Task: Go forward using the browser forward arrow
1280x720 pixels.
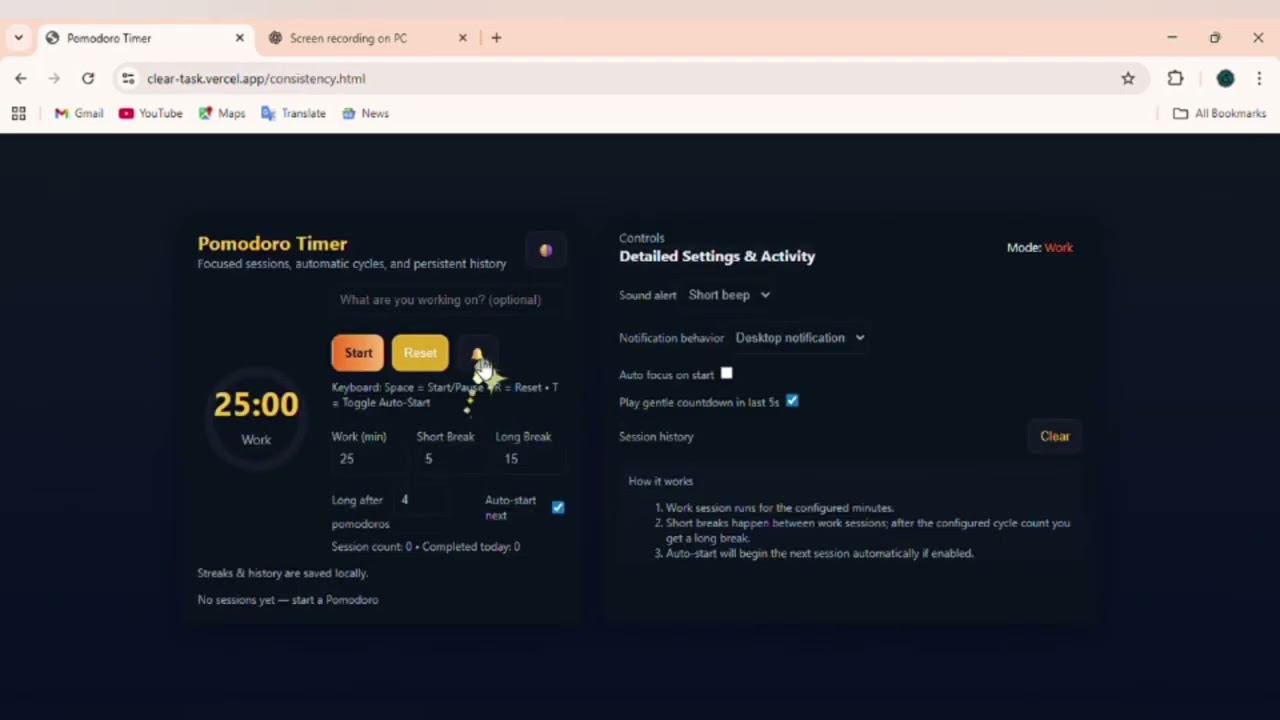Action: tap(54, 78)
